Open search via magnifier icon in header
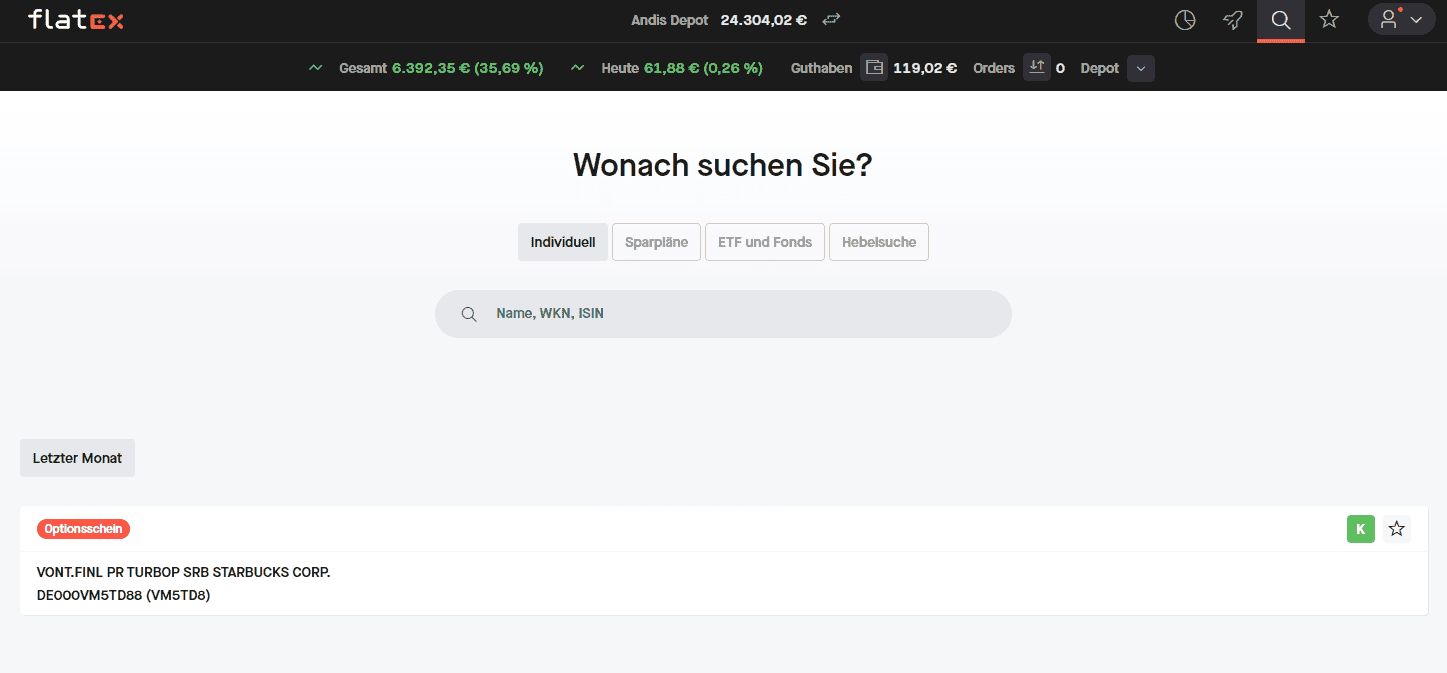 pos(1280,20)
